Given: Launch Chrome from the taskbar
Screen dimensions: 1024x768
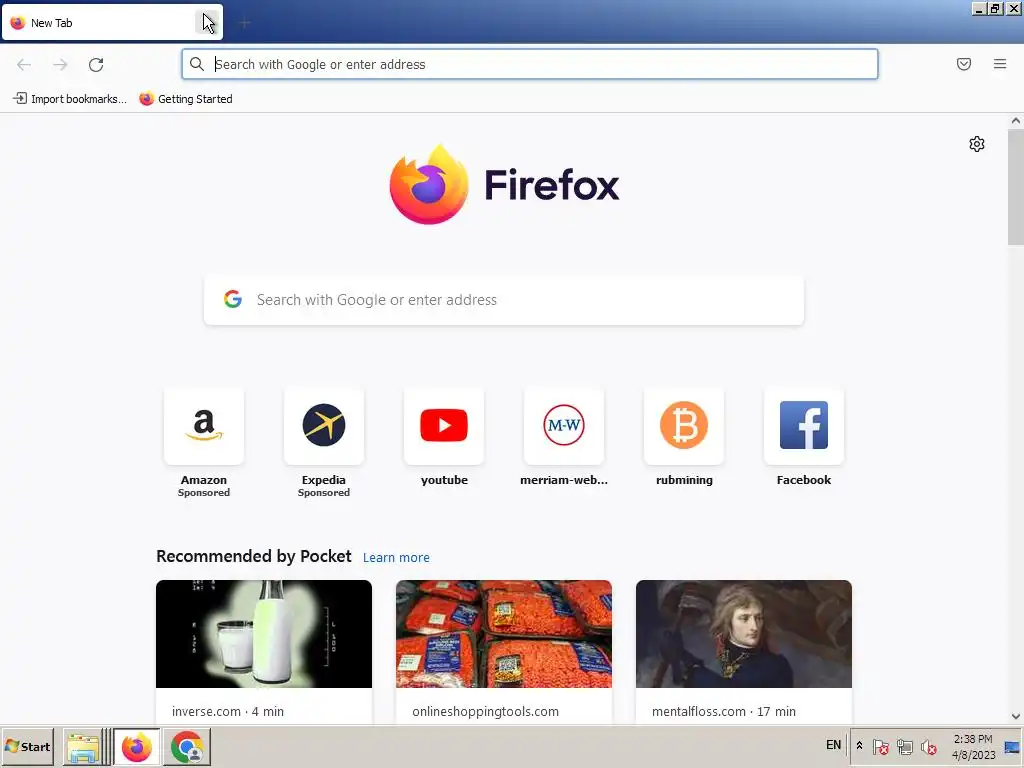Looking at the screenshot, I should (x=187, y=747).
